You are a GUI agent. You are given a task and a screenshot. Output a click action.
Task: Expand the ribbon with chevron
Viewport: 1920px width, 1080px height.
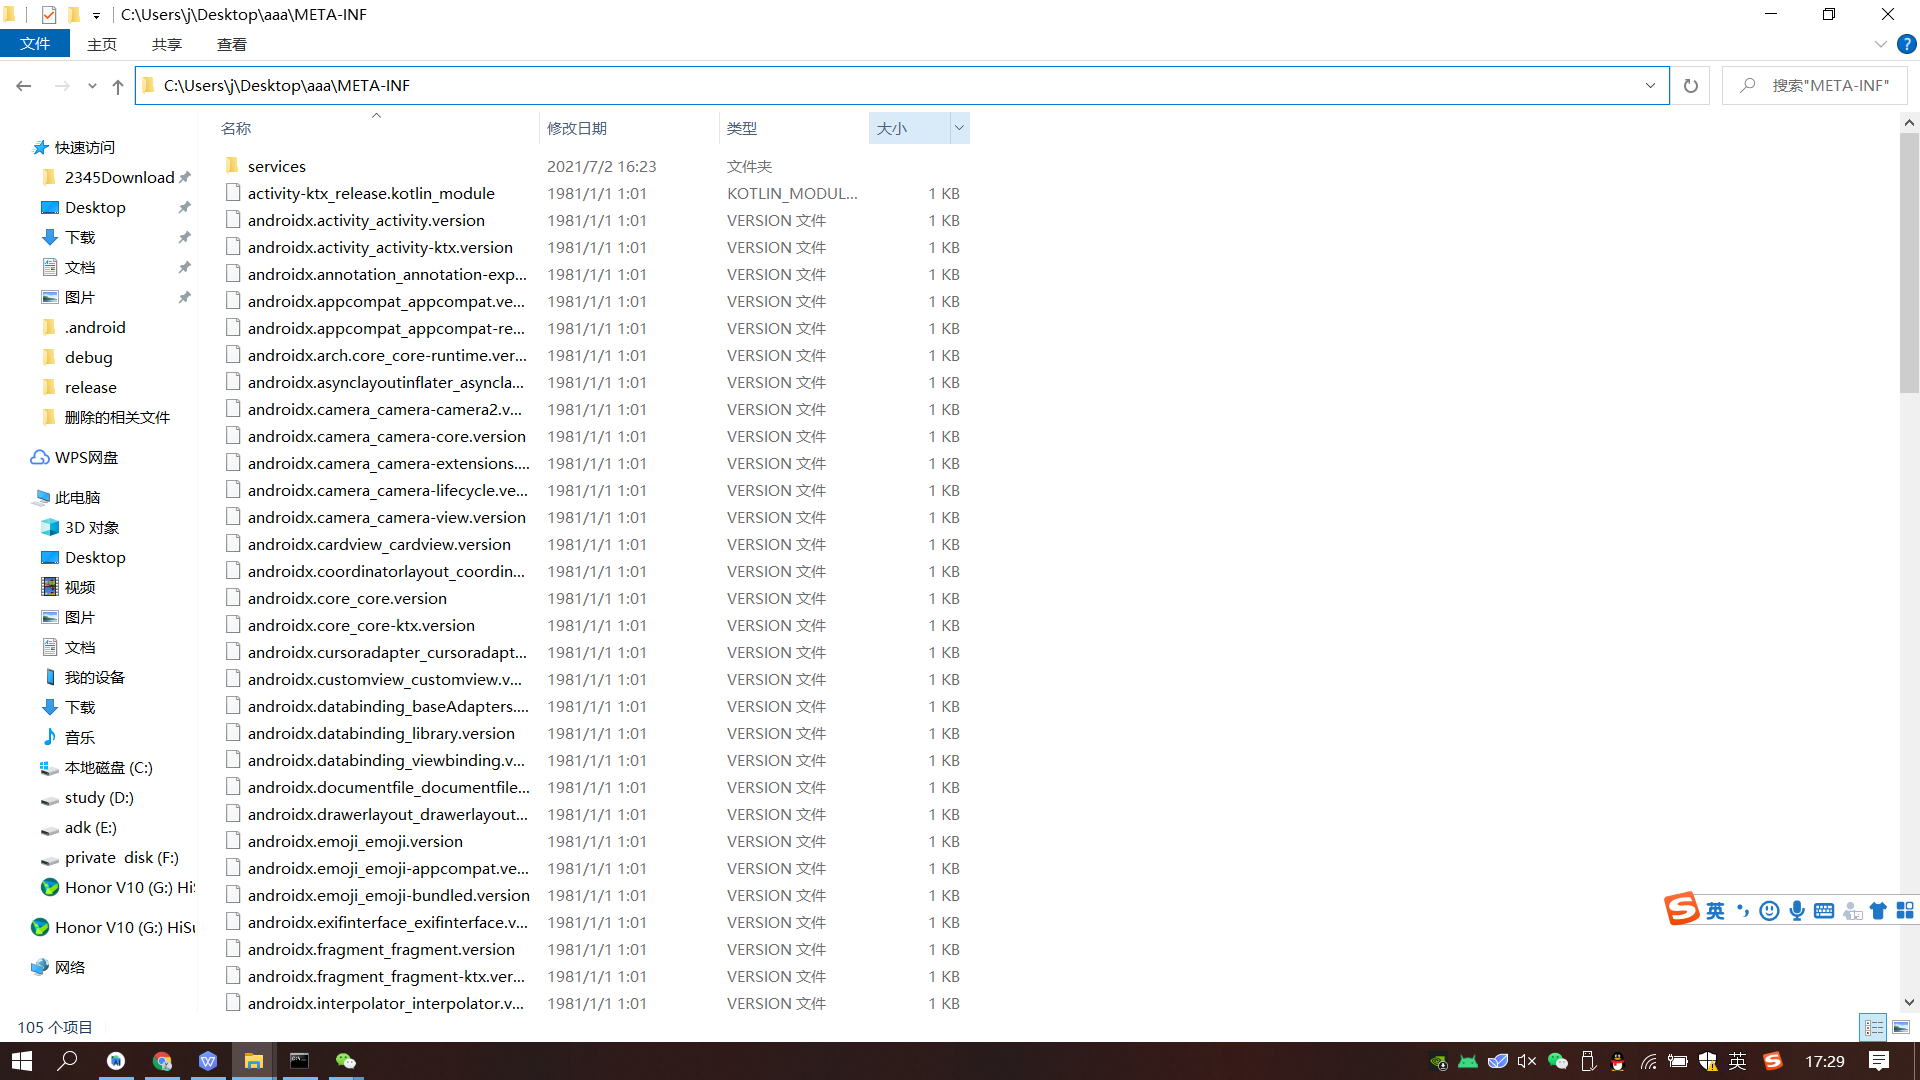pyautogui.click(x=1880, y=44)
